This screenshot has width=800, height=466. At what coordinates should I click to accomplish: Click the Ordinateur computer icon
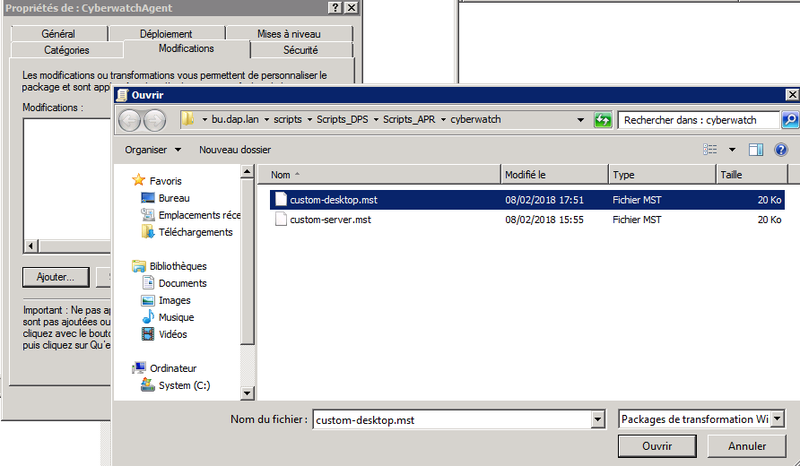[x=138, y=368]
